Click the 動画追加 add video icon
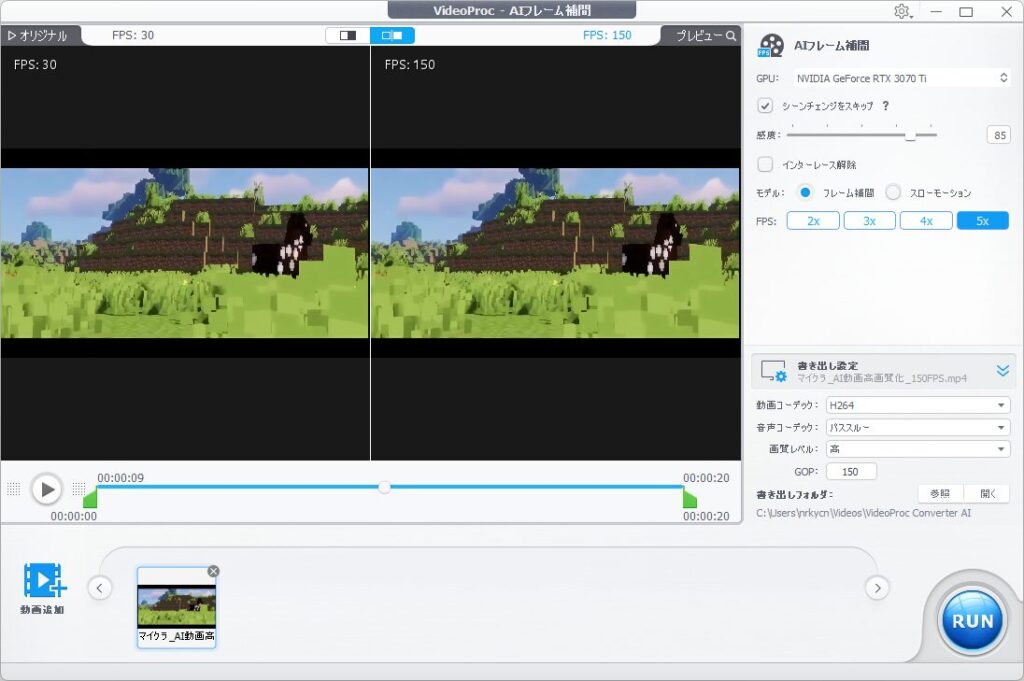Viewport: 1024px width, 681px height. click(44, 580)
